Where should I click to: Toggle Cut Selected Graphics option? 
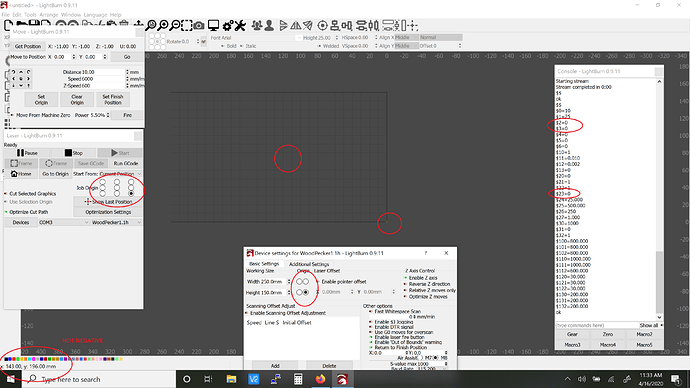pos(30,194)
